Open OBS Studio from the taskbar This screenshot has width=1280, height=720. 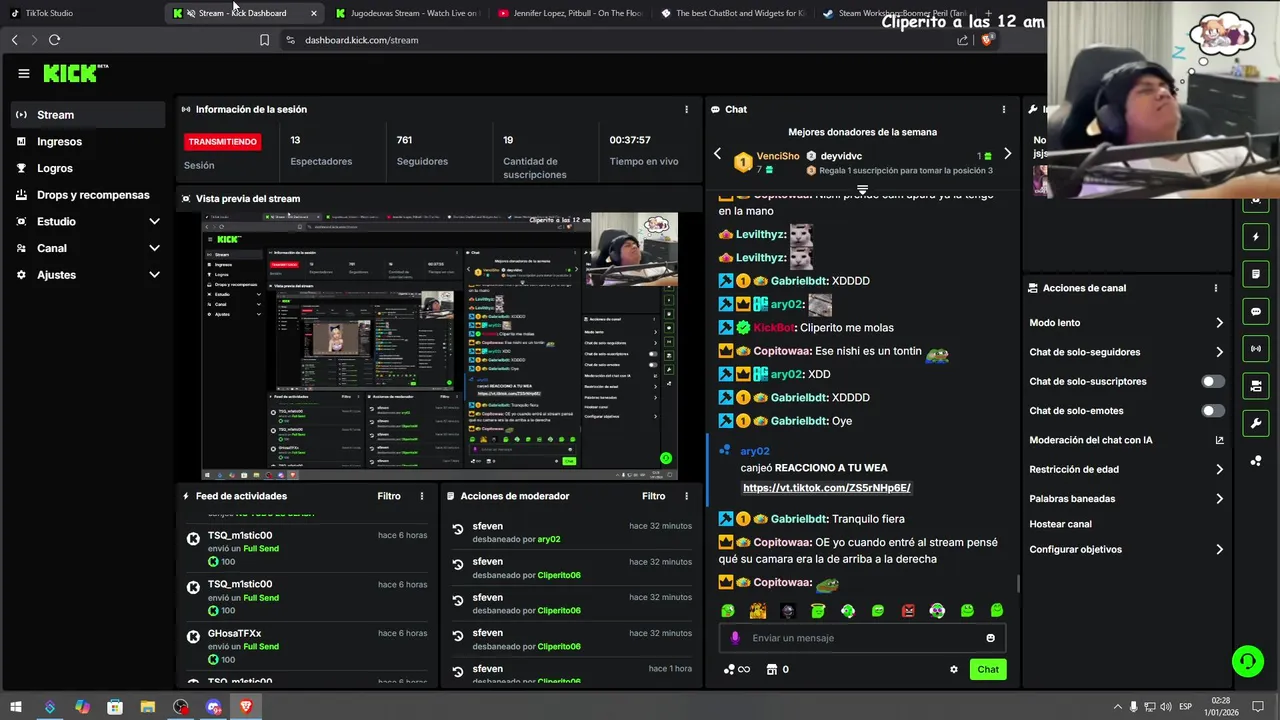click(180, 707)
